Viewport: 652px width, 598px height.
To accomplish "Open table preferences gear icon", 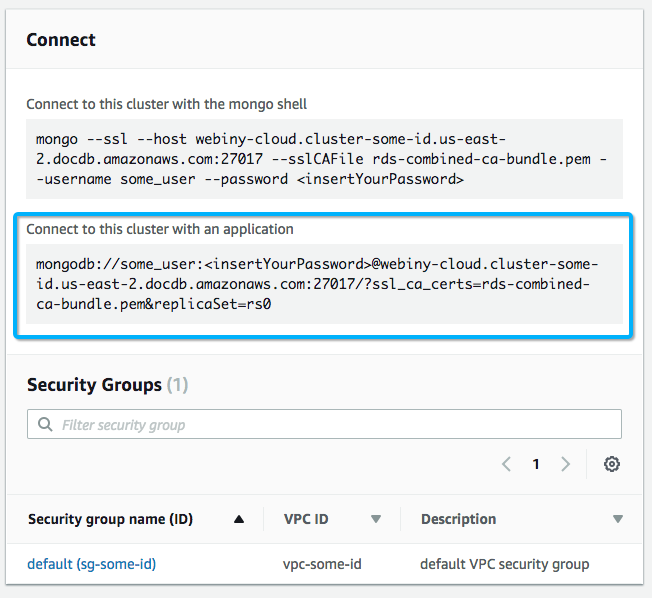I will tap(612, 464).
